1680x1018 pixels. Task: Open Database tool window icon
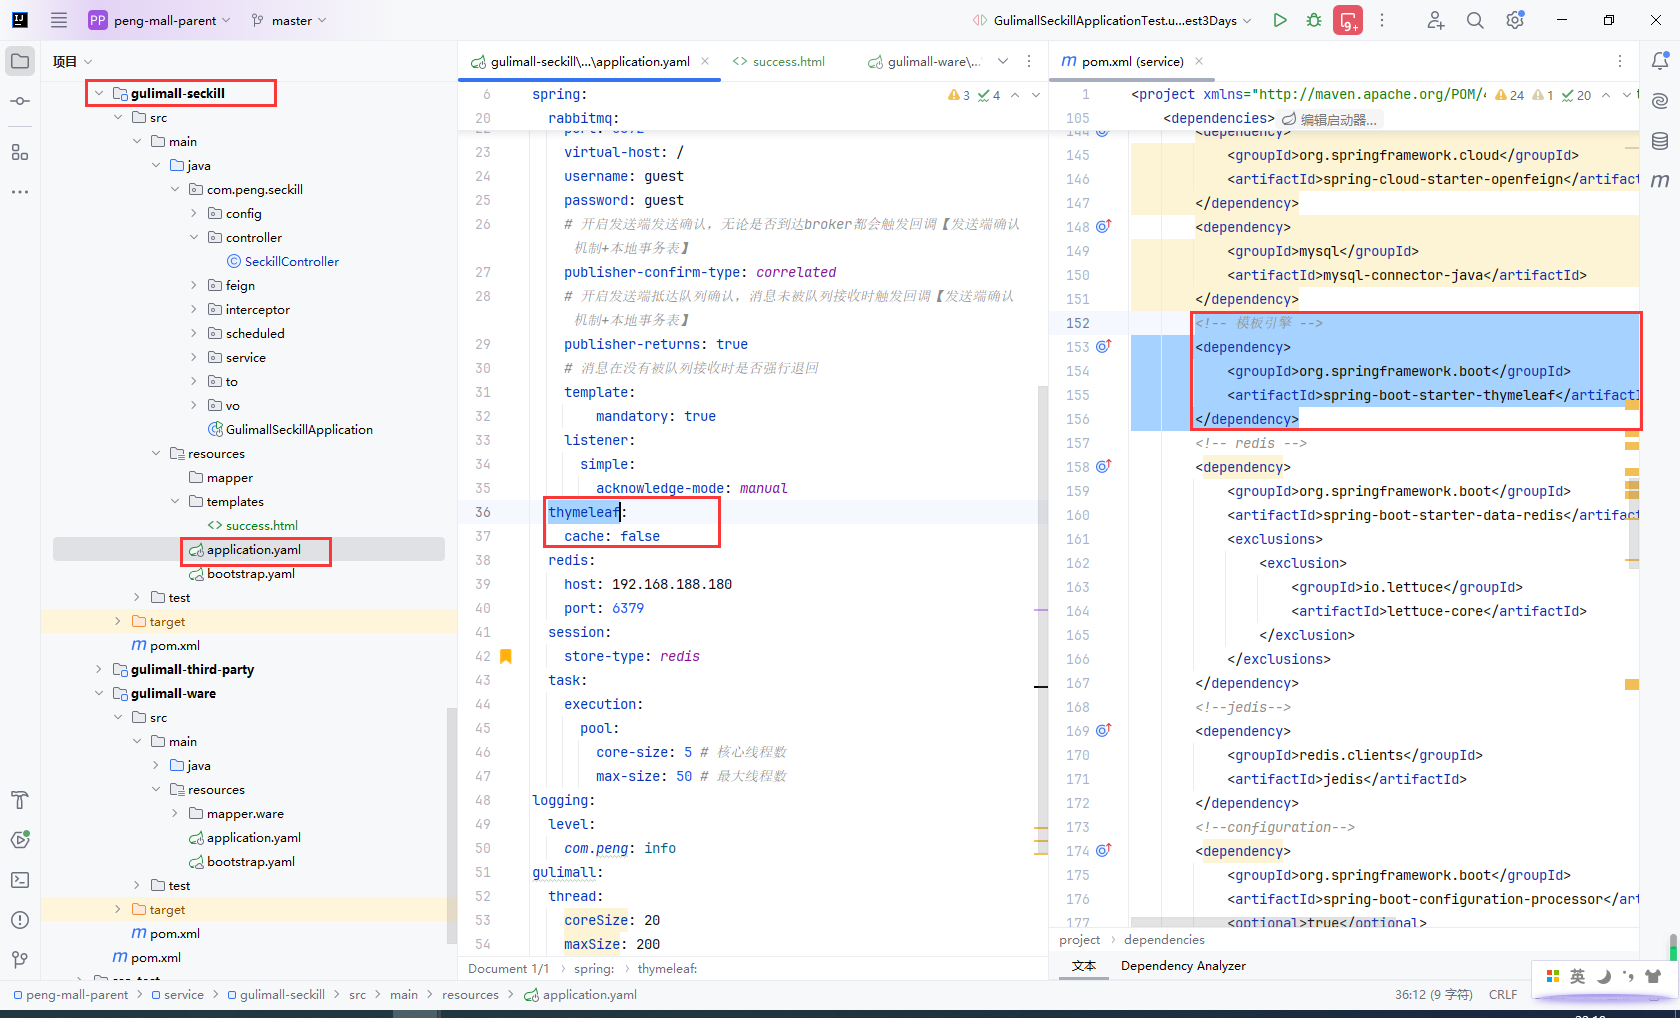[x=1660, y=141]
